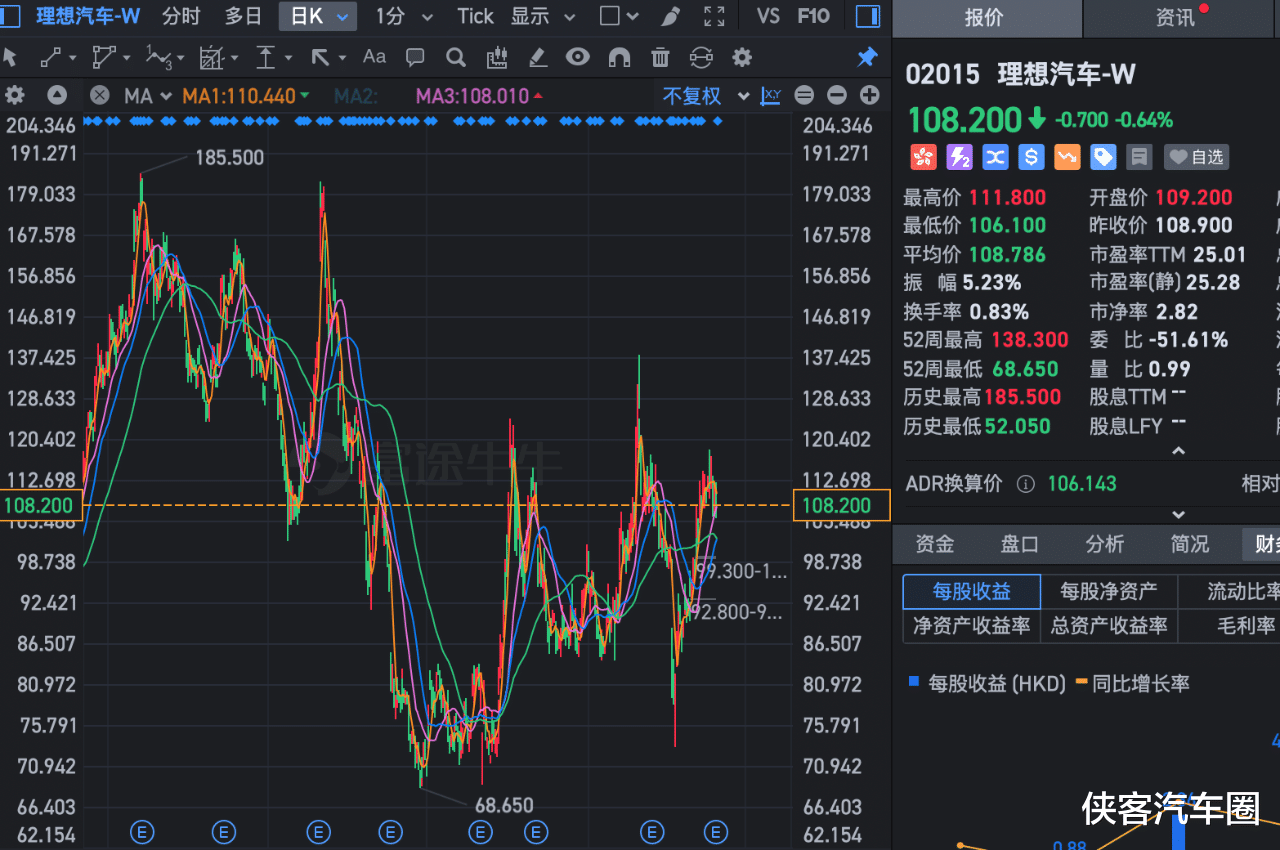The image size is (1280, 850).
Task: Toggle MA2 line visibility
Action: coord(355,96)
